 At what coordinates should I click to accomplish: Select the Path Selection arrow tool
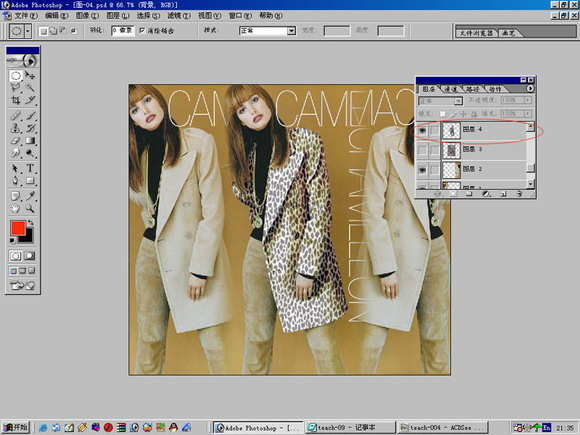tap(16, 169)
